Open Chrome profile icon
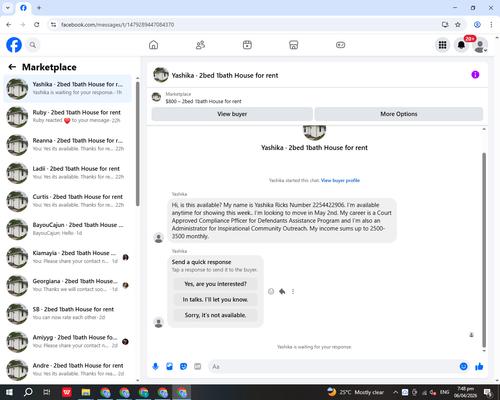Screen dimensions: 500x400 point(477,25)
